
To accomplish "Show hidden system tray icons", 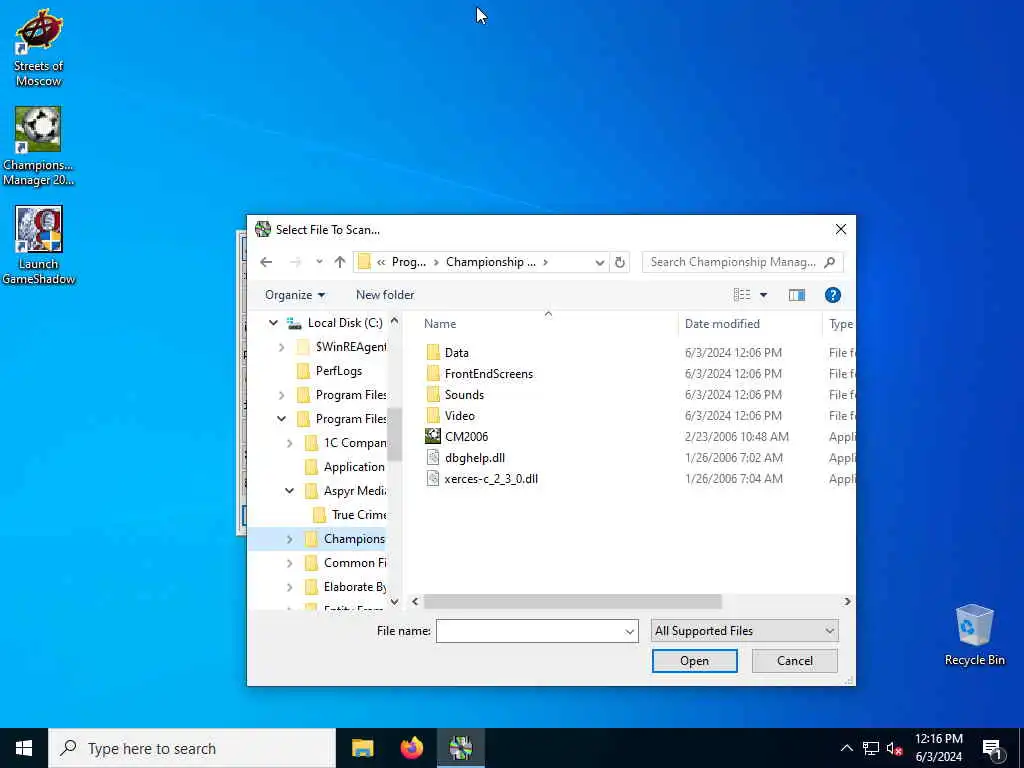I will point(846,748).
